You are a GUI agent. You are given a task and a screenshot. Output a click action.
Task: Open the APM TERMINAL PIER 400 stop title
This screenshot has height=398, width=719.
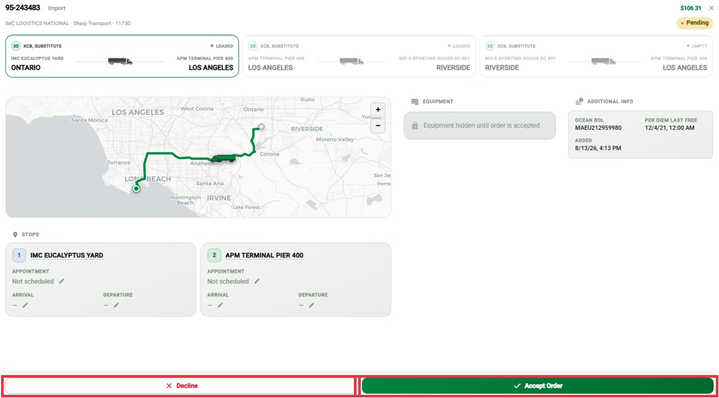click(264, 255)
